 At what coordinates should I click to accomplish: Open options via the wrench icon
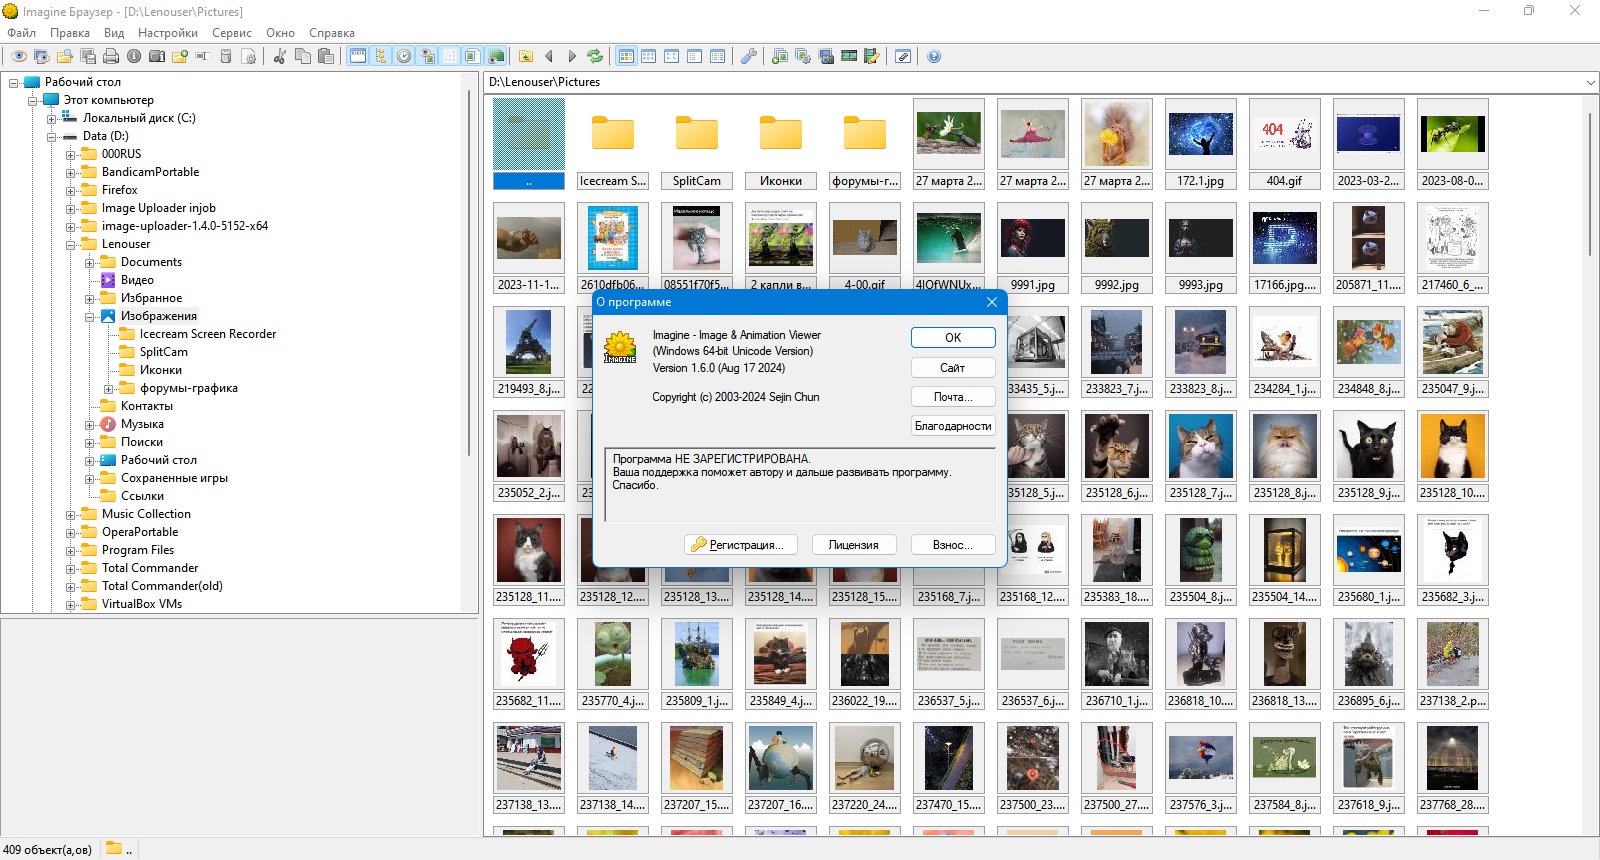click(748, 56)
